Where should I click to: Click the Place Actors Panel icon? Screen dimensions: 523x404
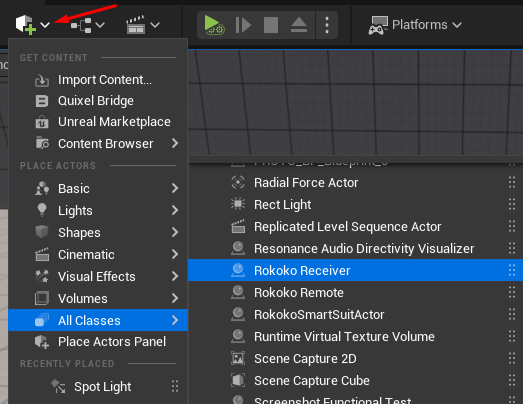[42, 342]
